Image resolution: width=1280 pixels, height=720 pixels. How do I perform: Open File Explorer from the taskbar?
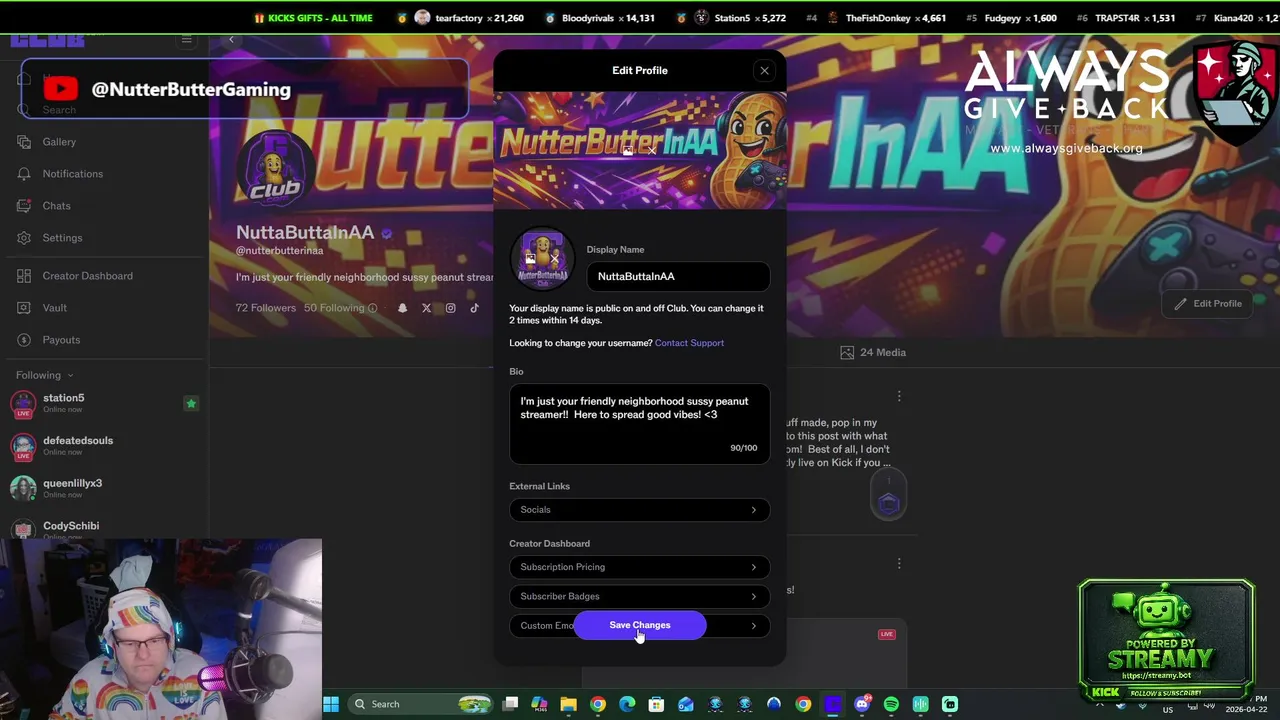[x=568, y=704]
